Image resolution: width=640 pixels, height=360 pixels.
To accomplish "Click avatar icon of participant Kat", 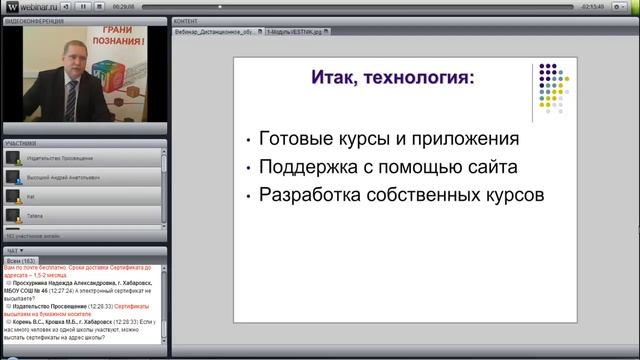I will [13, 197].
